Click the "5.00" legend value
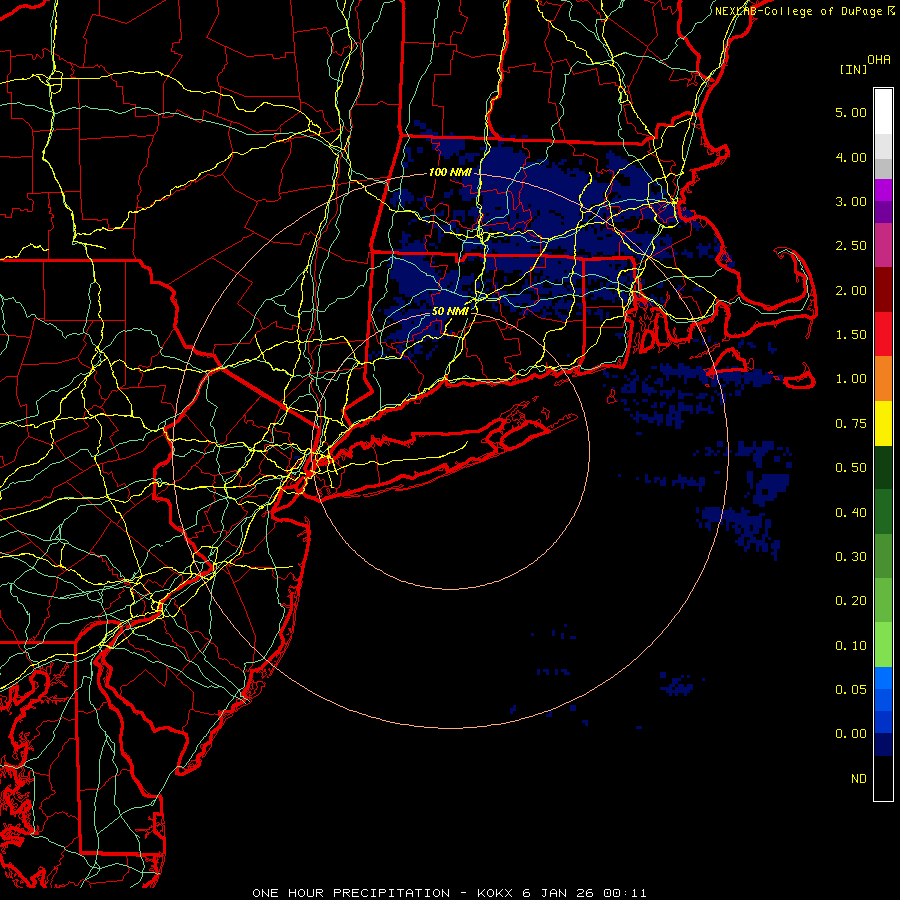The image size is (900, 900). tap(851, 112)
